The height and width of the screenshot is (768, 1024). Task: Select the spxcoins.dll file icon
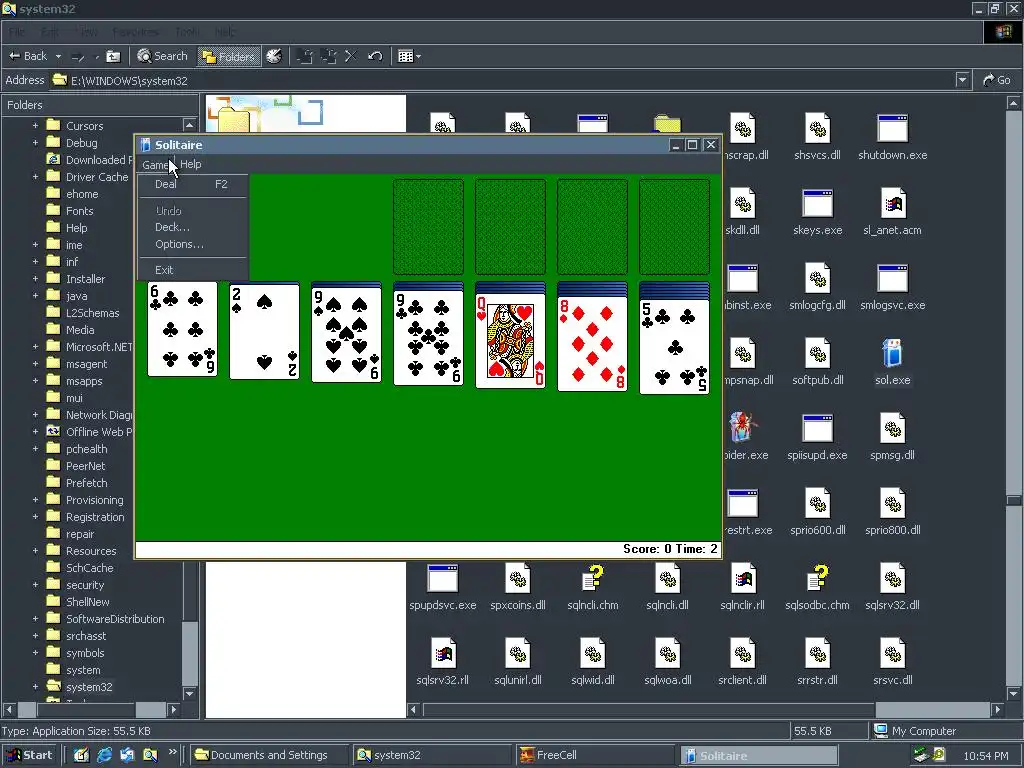click(517, 579)
